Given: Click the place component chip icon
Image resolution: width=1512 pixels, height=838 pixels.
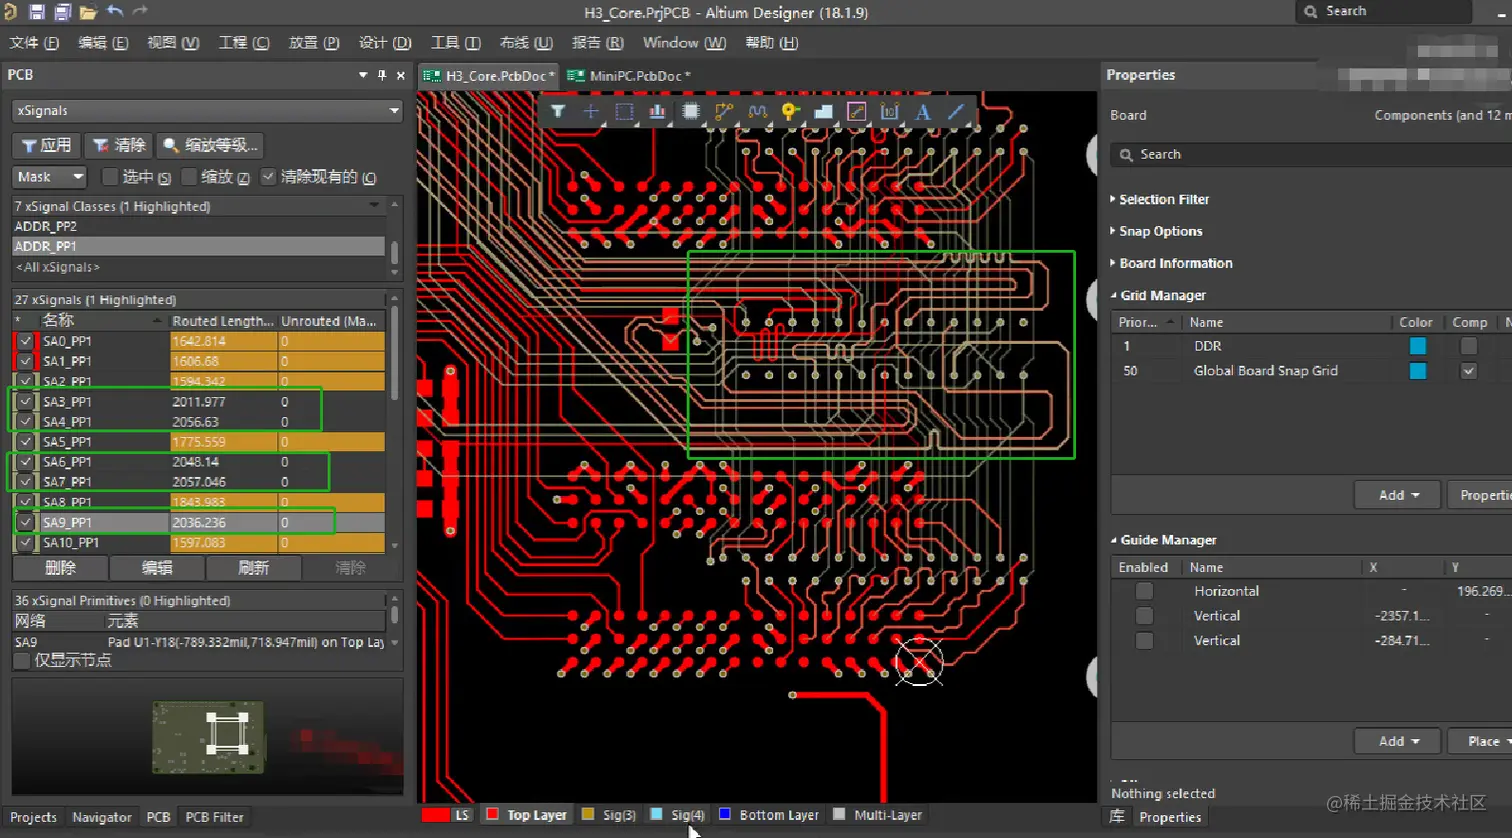Looking at the screenshot, I should coord(691,112).
